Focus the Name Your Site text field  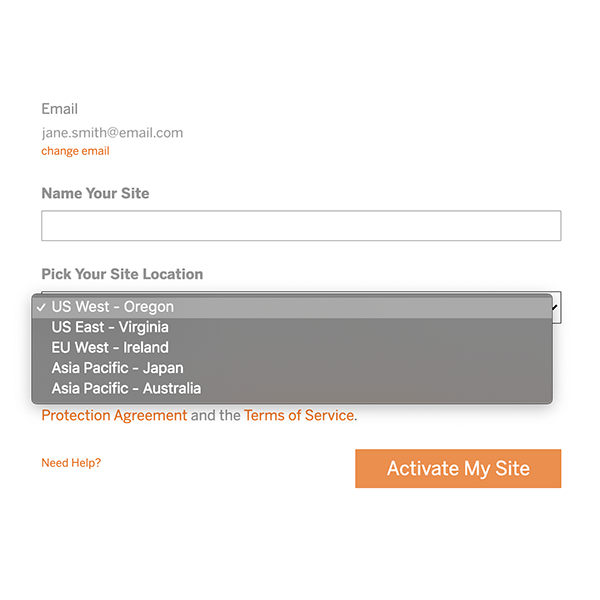click(x=300, y=226)
